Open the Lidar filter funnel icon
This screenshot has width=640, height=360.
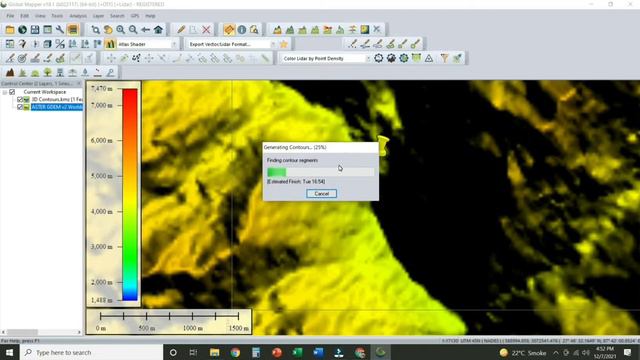click(444, 58)
